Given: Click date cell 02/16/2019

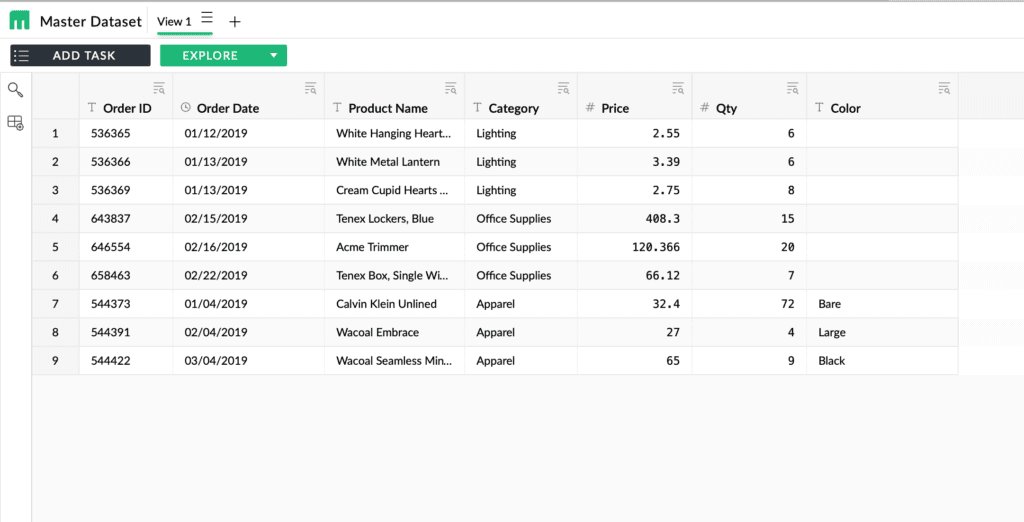Looking at the screenshot, I should point(248,247).
